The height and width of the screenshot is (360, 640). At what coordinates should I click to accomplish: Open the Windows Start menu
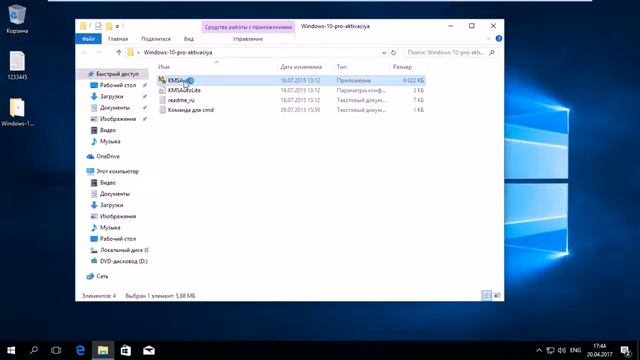pos(11,350)
